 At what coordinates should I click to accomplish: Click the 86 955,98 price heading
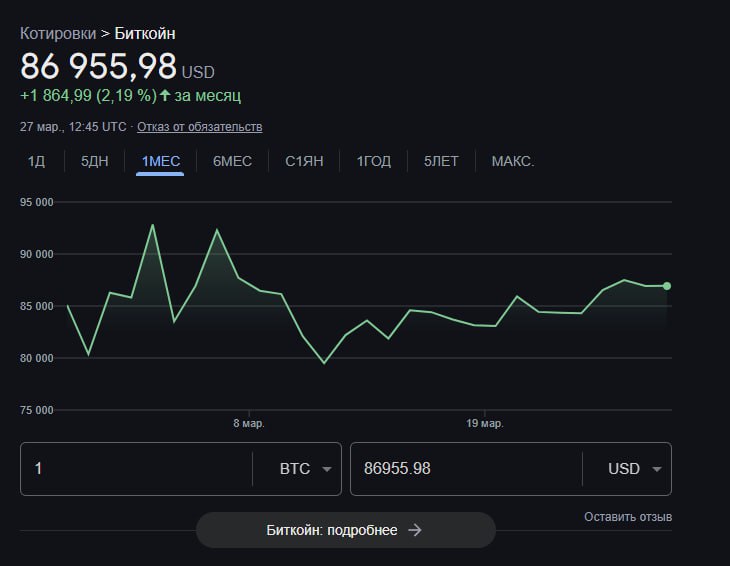click(x=98, y=66)
